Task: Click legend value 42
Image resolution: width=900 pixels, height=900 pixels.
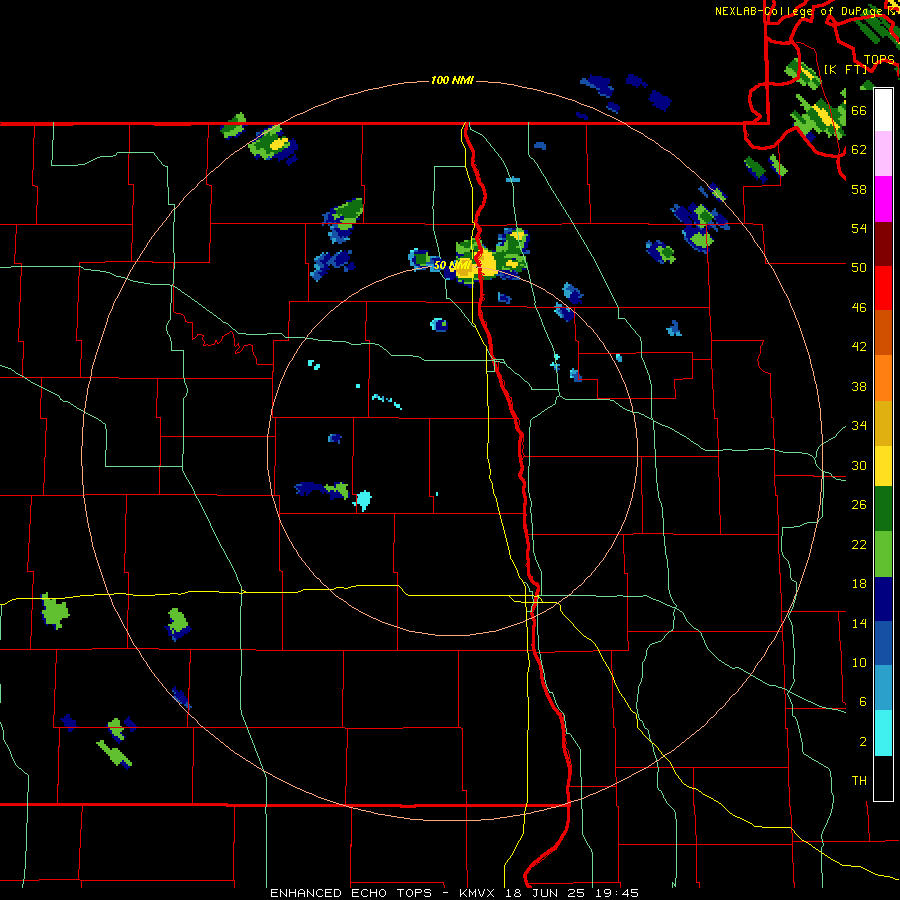Action: (x=859, y=347)
